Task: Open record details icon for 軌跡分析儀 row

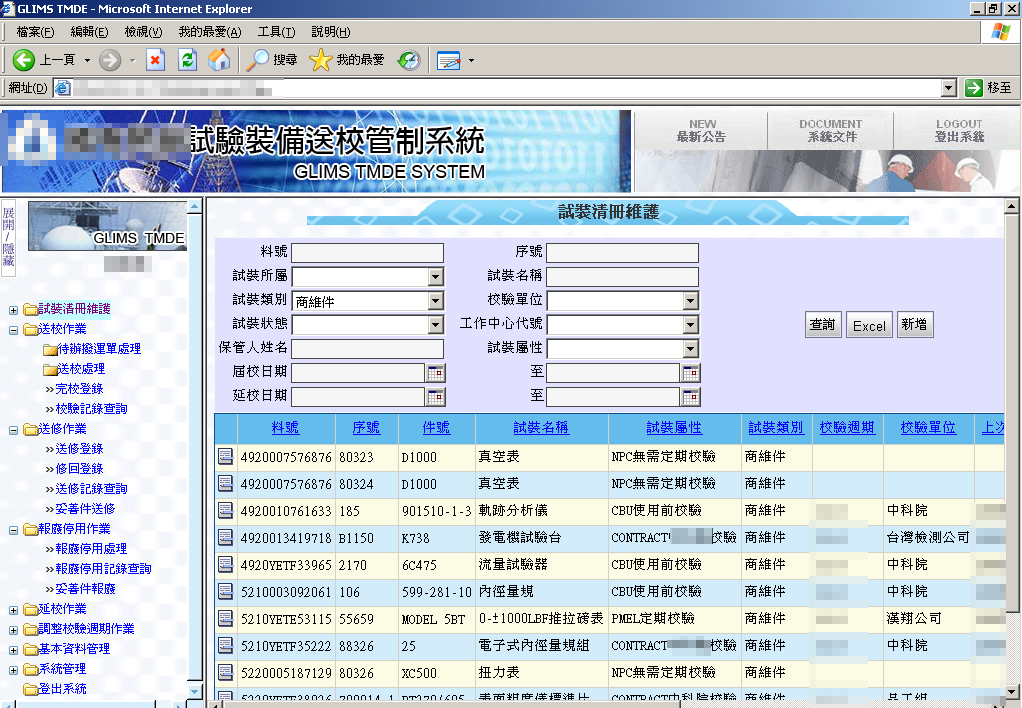Action: (x=226, y=511)
